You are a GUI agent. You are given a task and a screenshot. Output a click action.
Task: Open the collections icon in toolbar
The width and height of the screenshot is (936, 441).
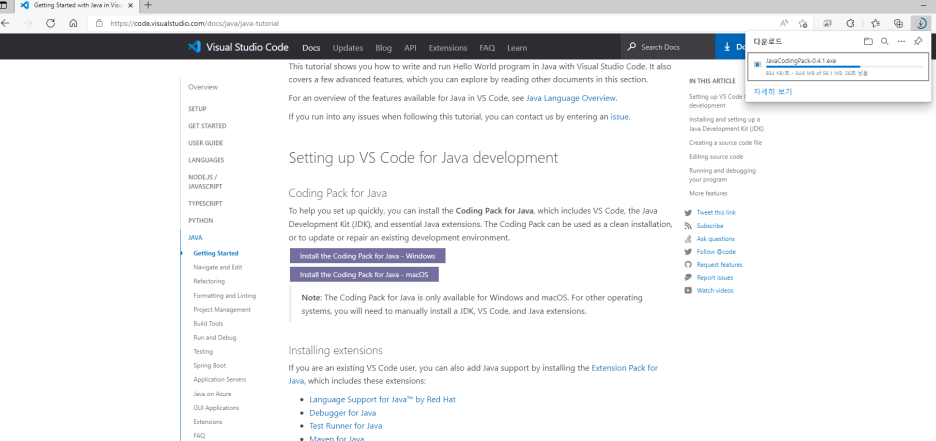[898, 23]
